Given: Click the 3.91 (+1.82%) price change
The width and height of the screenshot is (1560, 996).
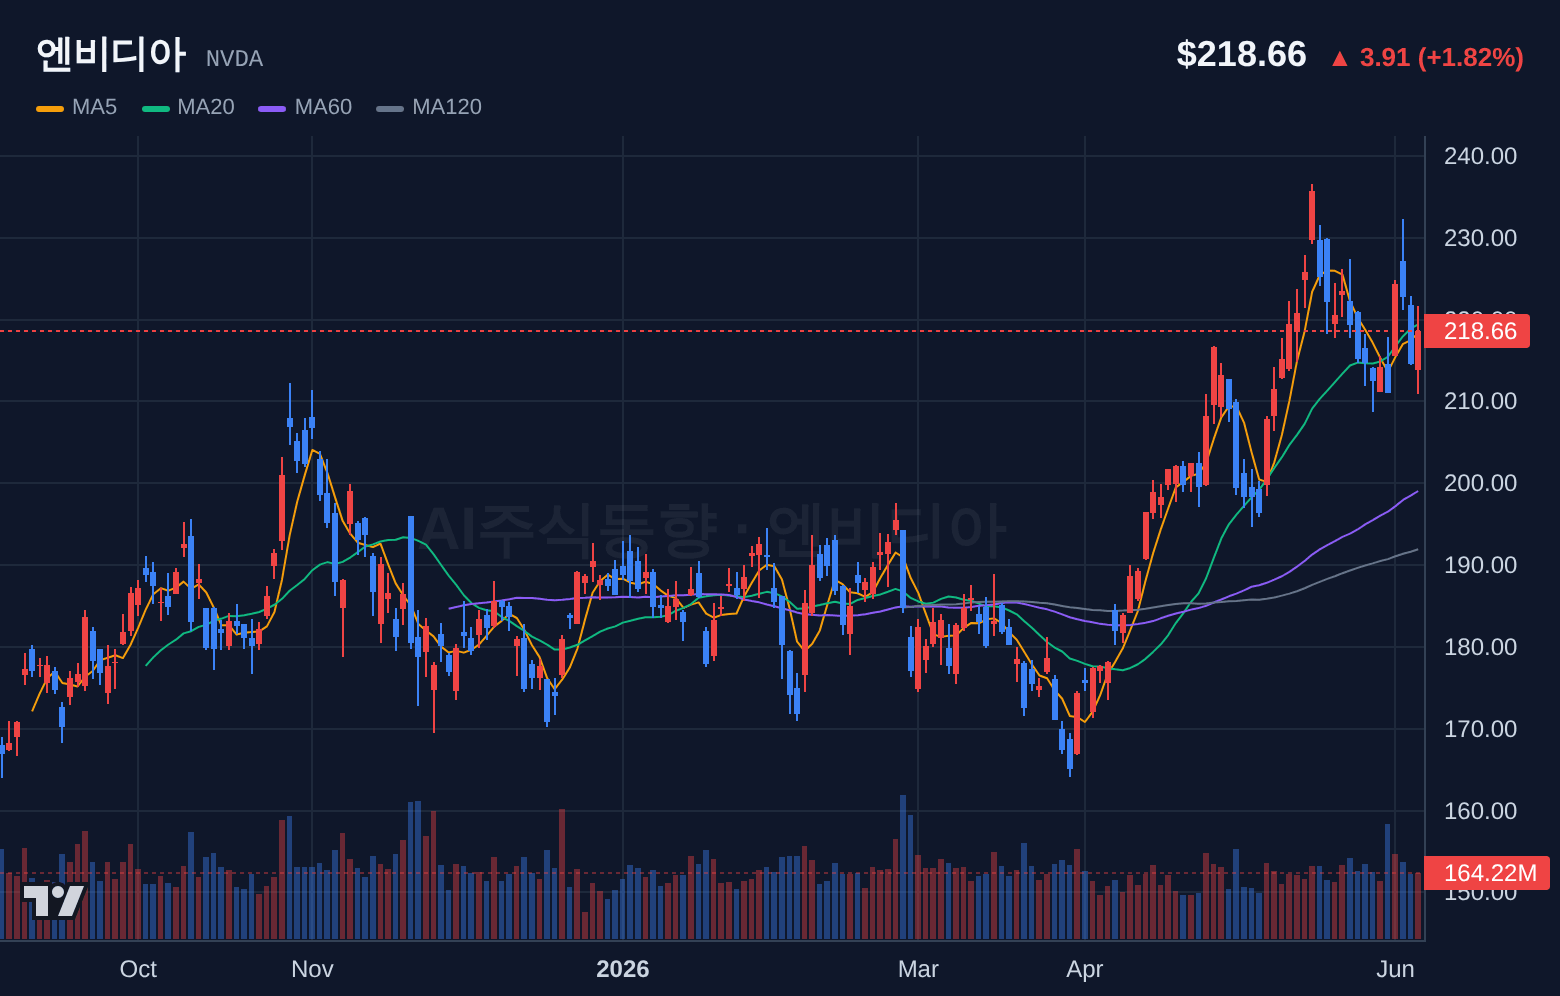Looking at the screenshot, I should (x=1442, y=57).
